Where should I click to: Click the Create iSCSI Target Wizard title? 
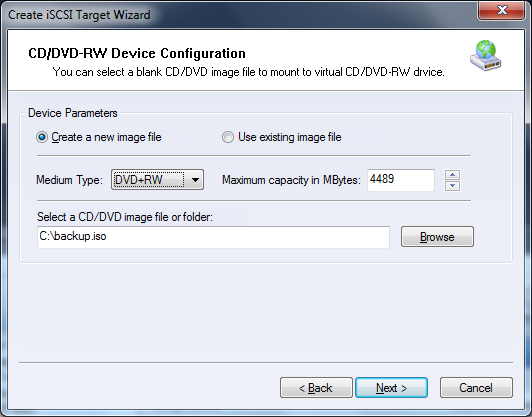pyautogui.click(x=79, y=15)
